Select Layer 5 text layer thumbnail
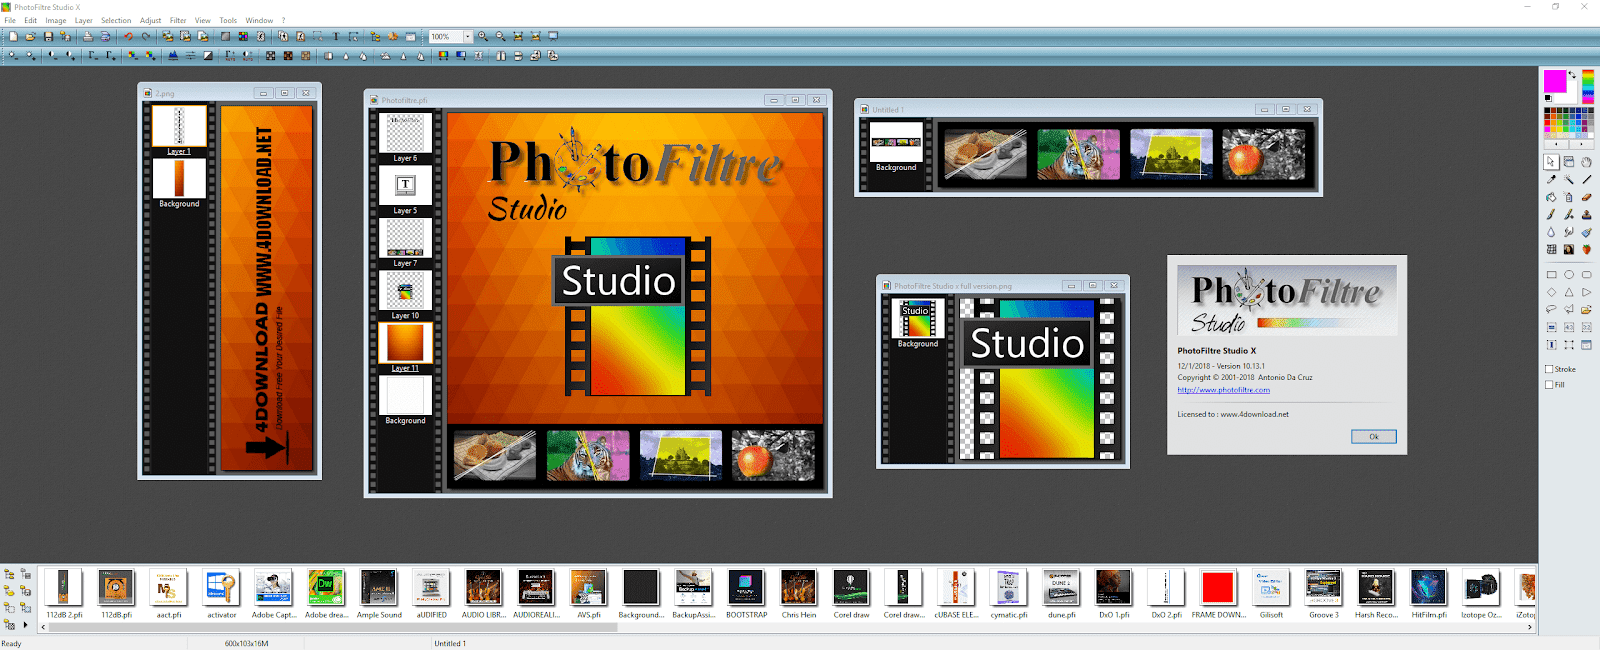 pyautogui.click(x=405, y=185)
